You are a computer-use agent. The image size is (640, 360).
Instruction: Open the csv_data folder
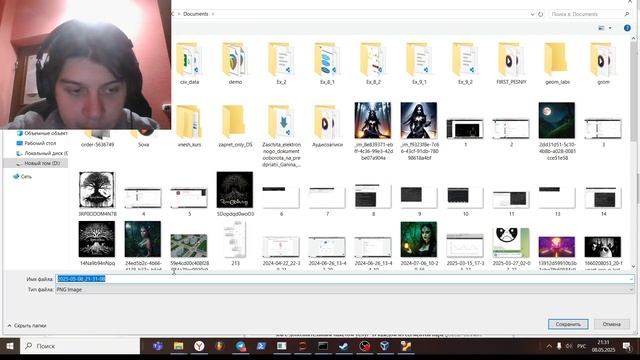tap(189, 63)
